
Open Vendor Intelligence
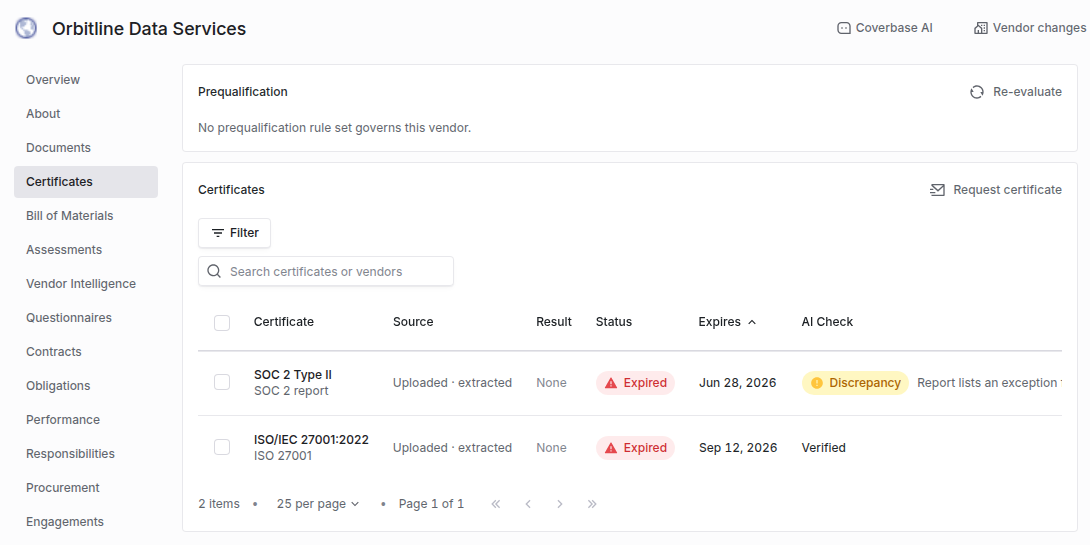(86, 284)
